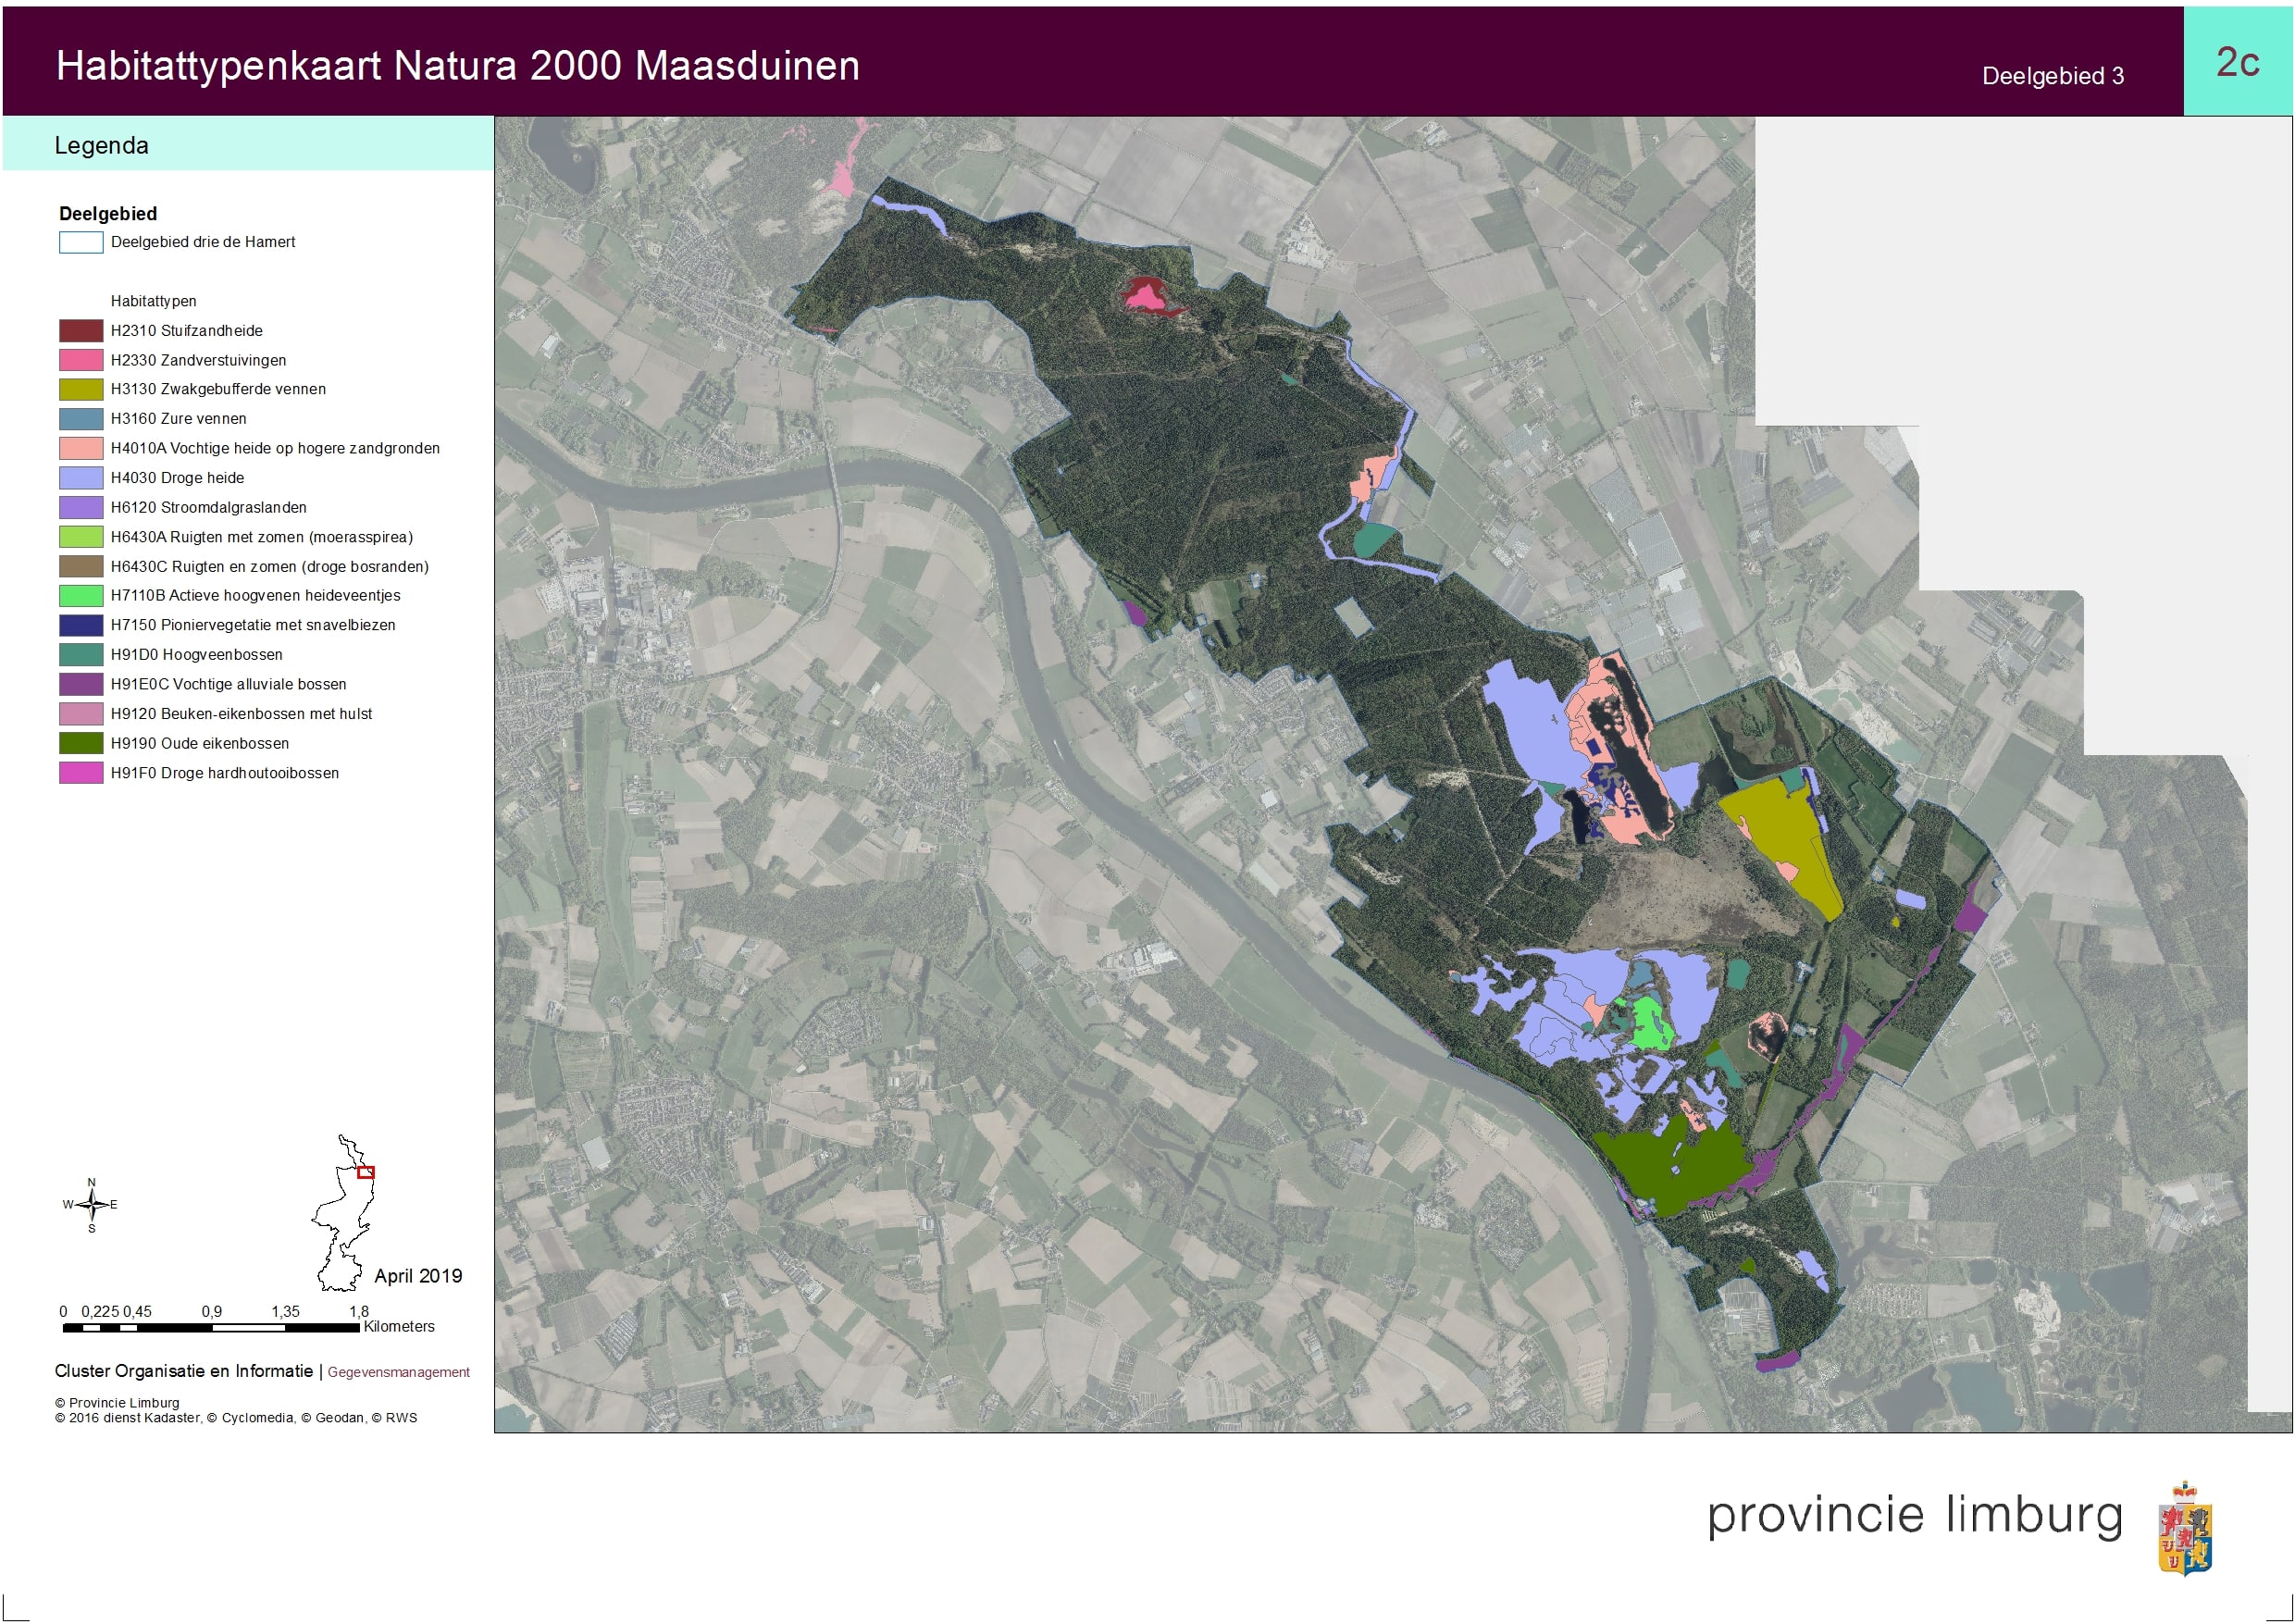Click the scale bar in kilometers
Viewport: 2295px width, 1624px height.
coord(210,1328)
